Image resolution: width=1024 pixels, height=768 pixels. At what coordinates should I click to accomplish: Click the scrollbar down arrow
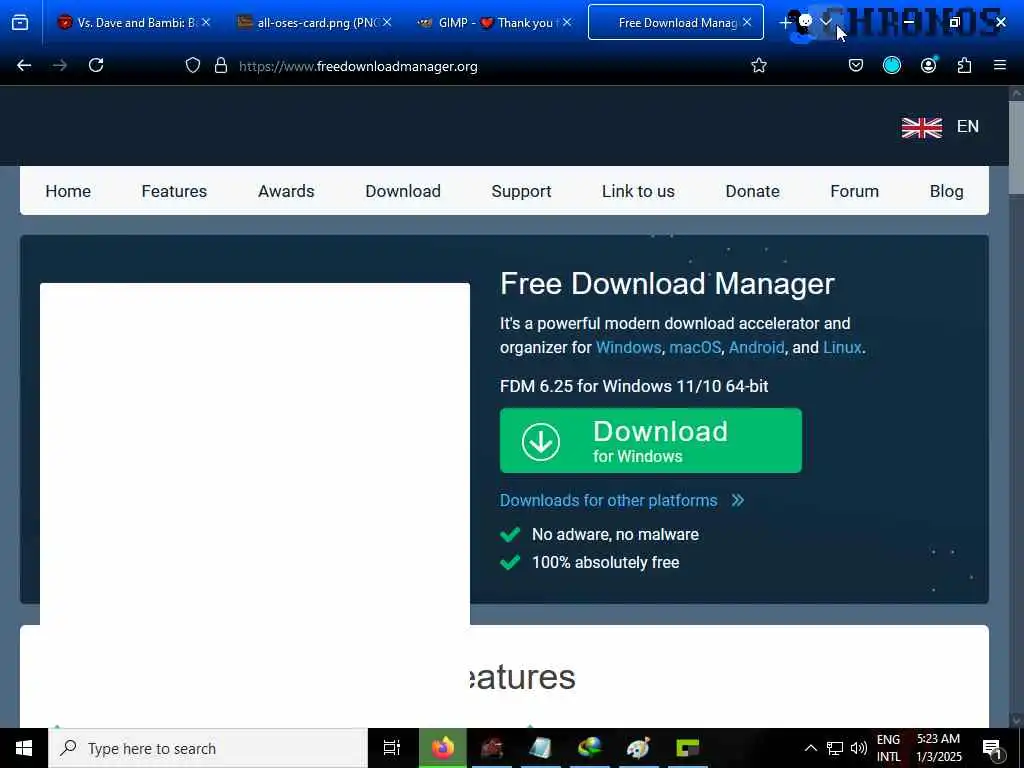[1016, 721]
